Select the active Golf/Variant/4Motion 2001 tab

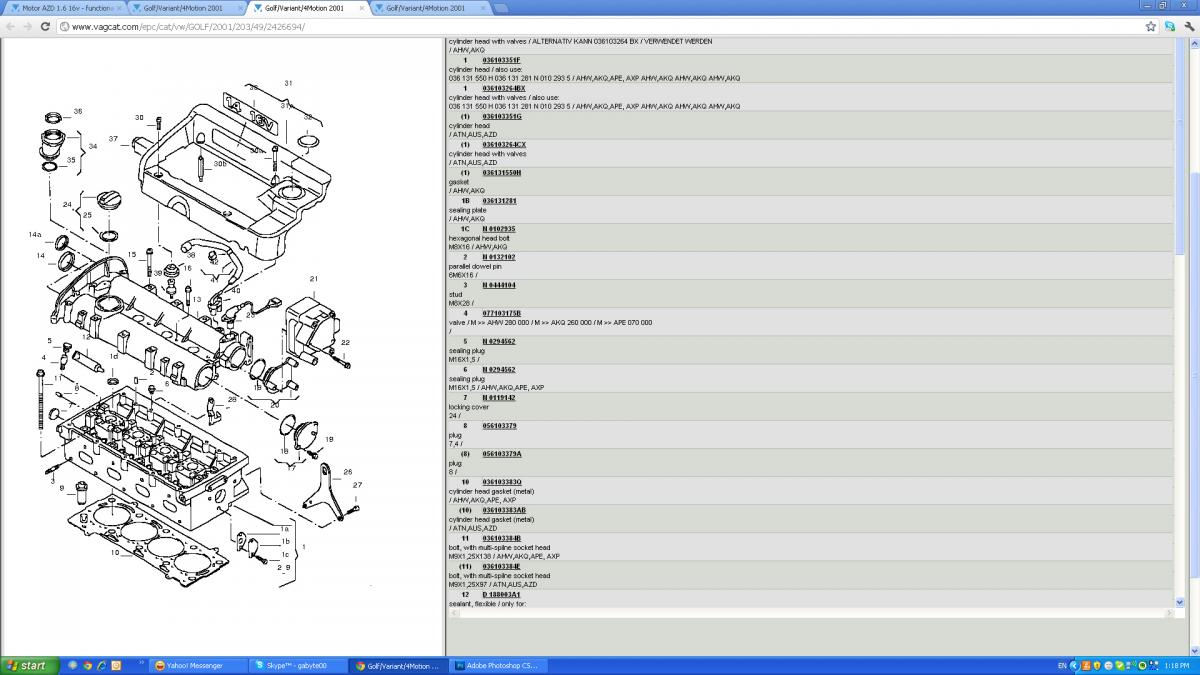(307, 8)
